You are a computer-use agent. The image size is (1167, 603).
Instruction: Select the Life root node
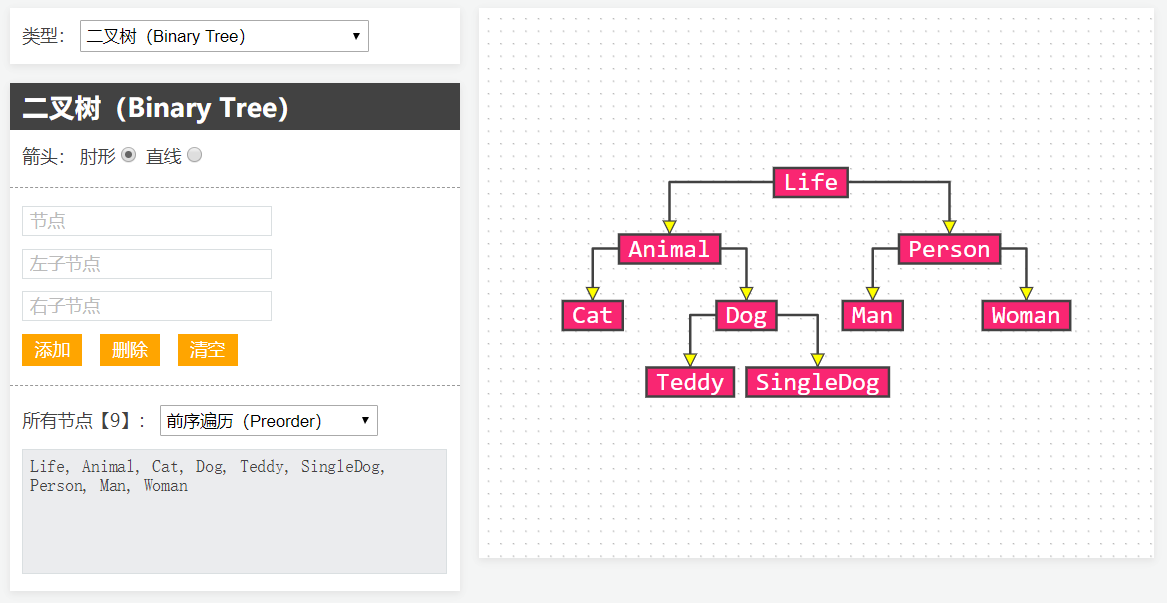point(810,182)
